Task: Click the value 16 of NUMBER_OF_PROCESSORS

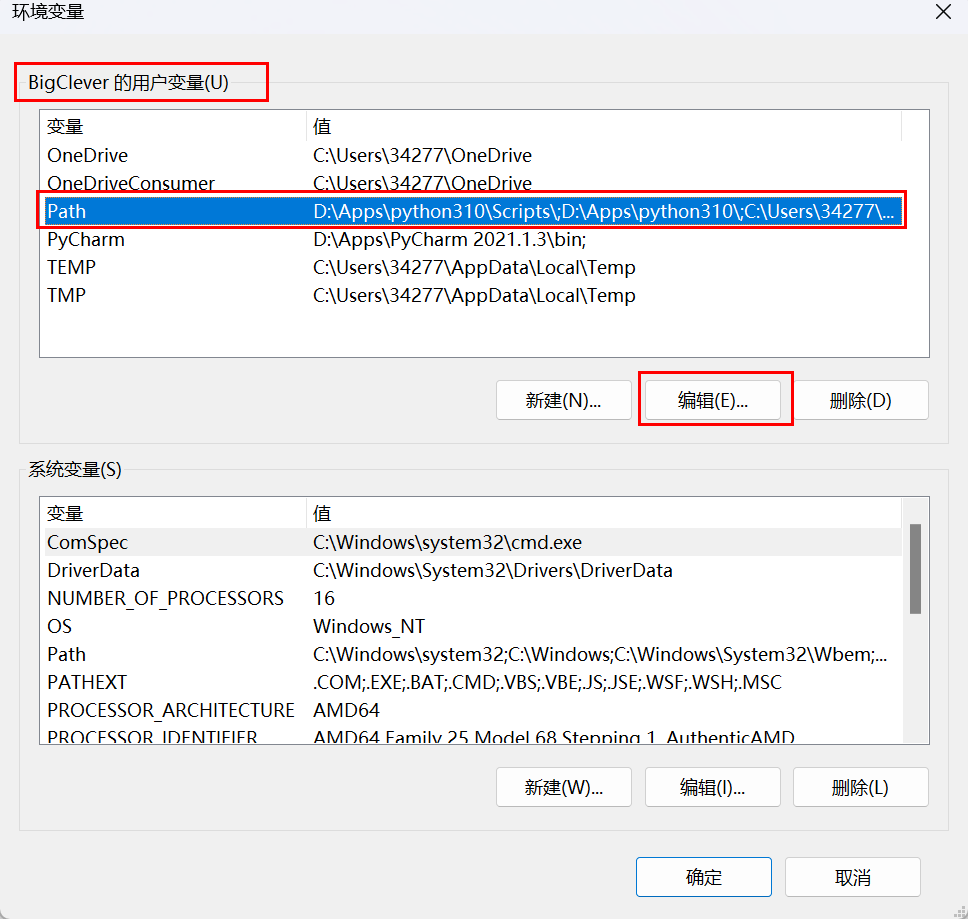Action: click(324, 598)
